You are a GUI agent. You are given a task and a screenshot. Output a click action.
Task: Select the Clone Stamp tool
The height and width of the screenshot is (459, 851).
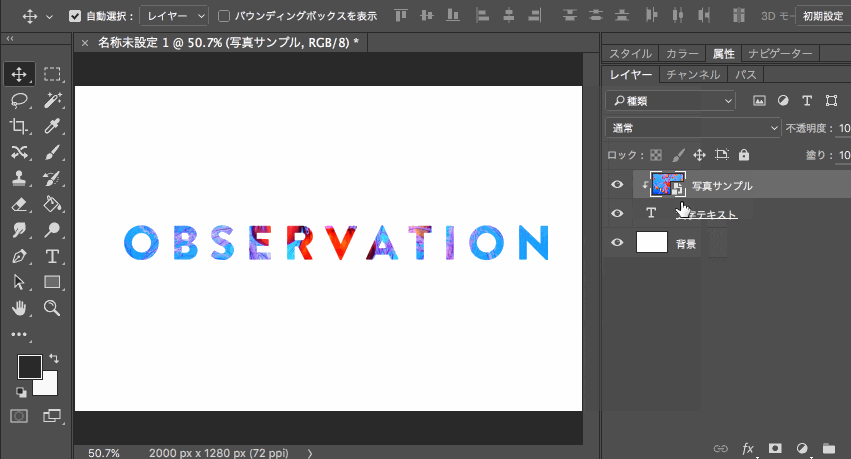click(x=19, y=178)
